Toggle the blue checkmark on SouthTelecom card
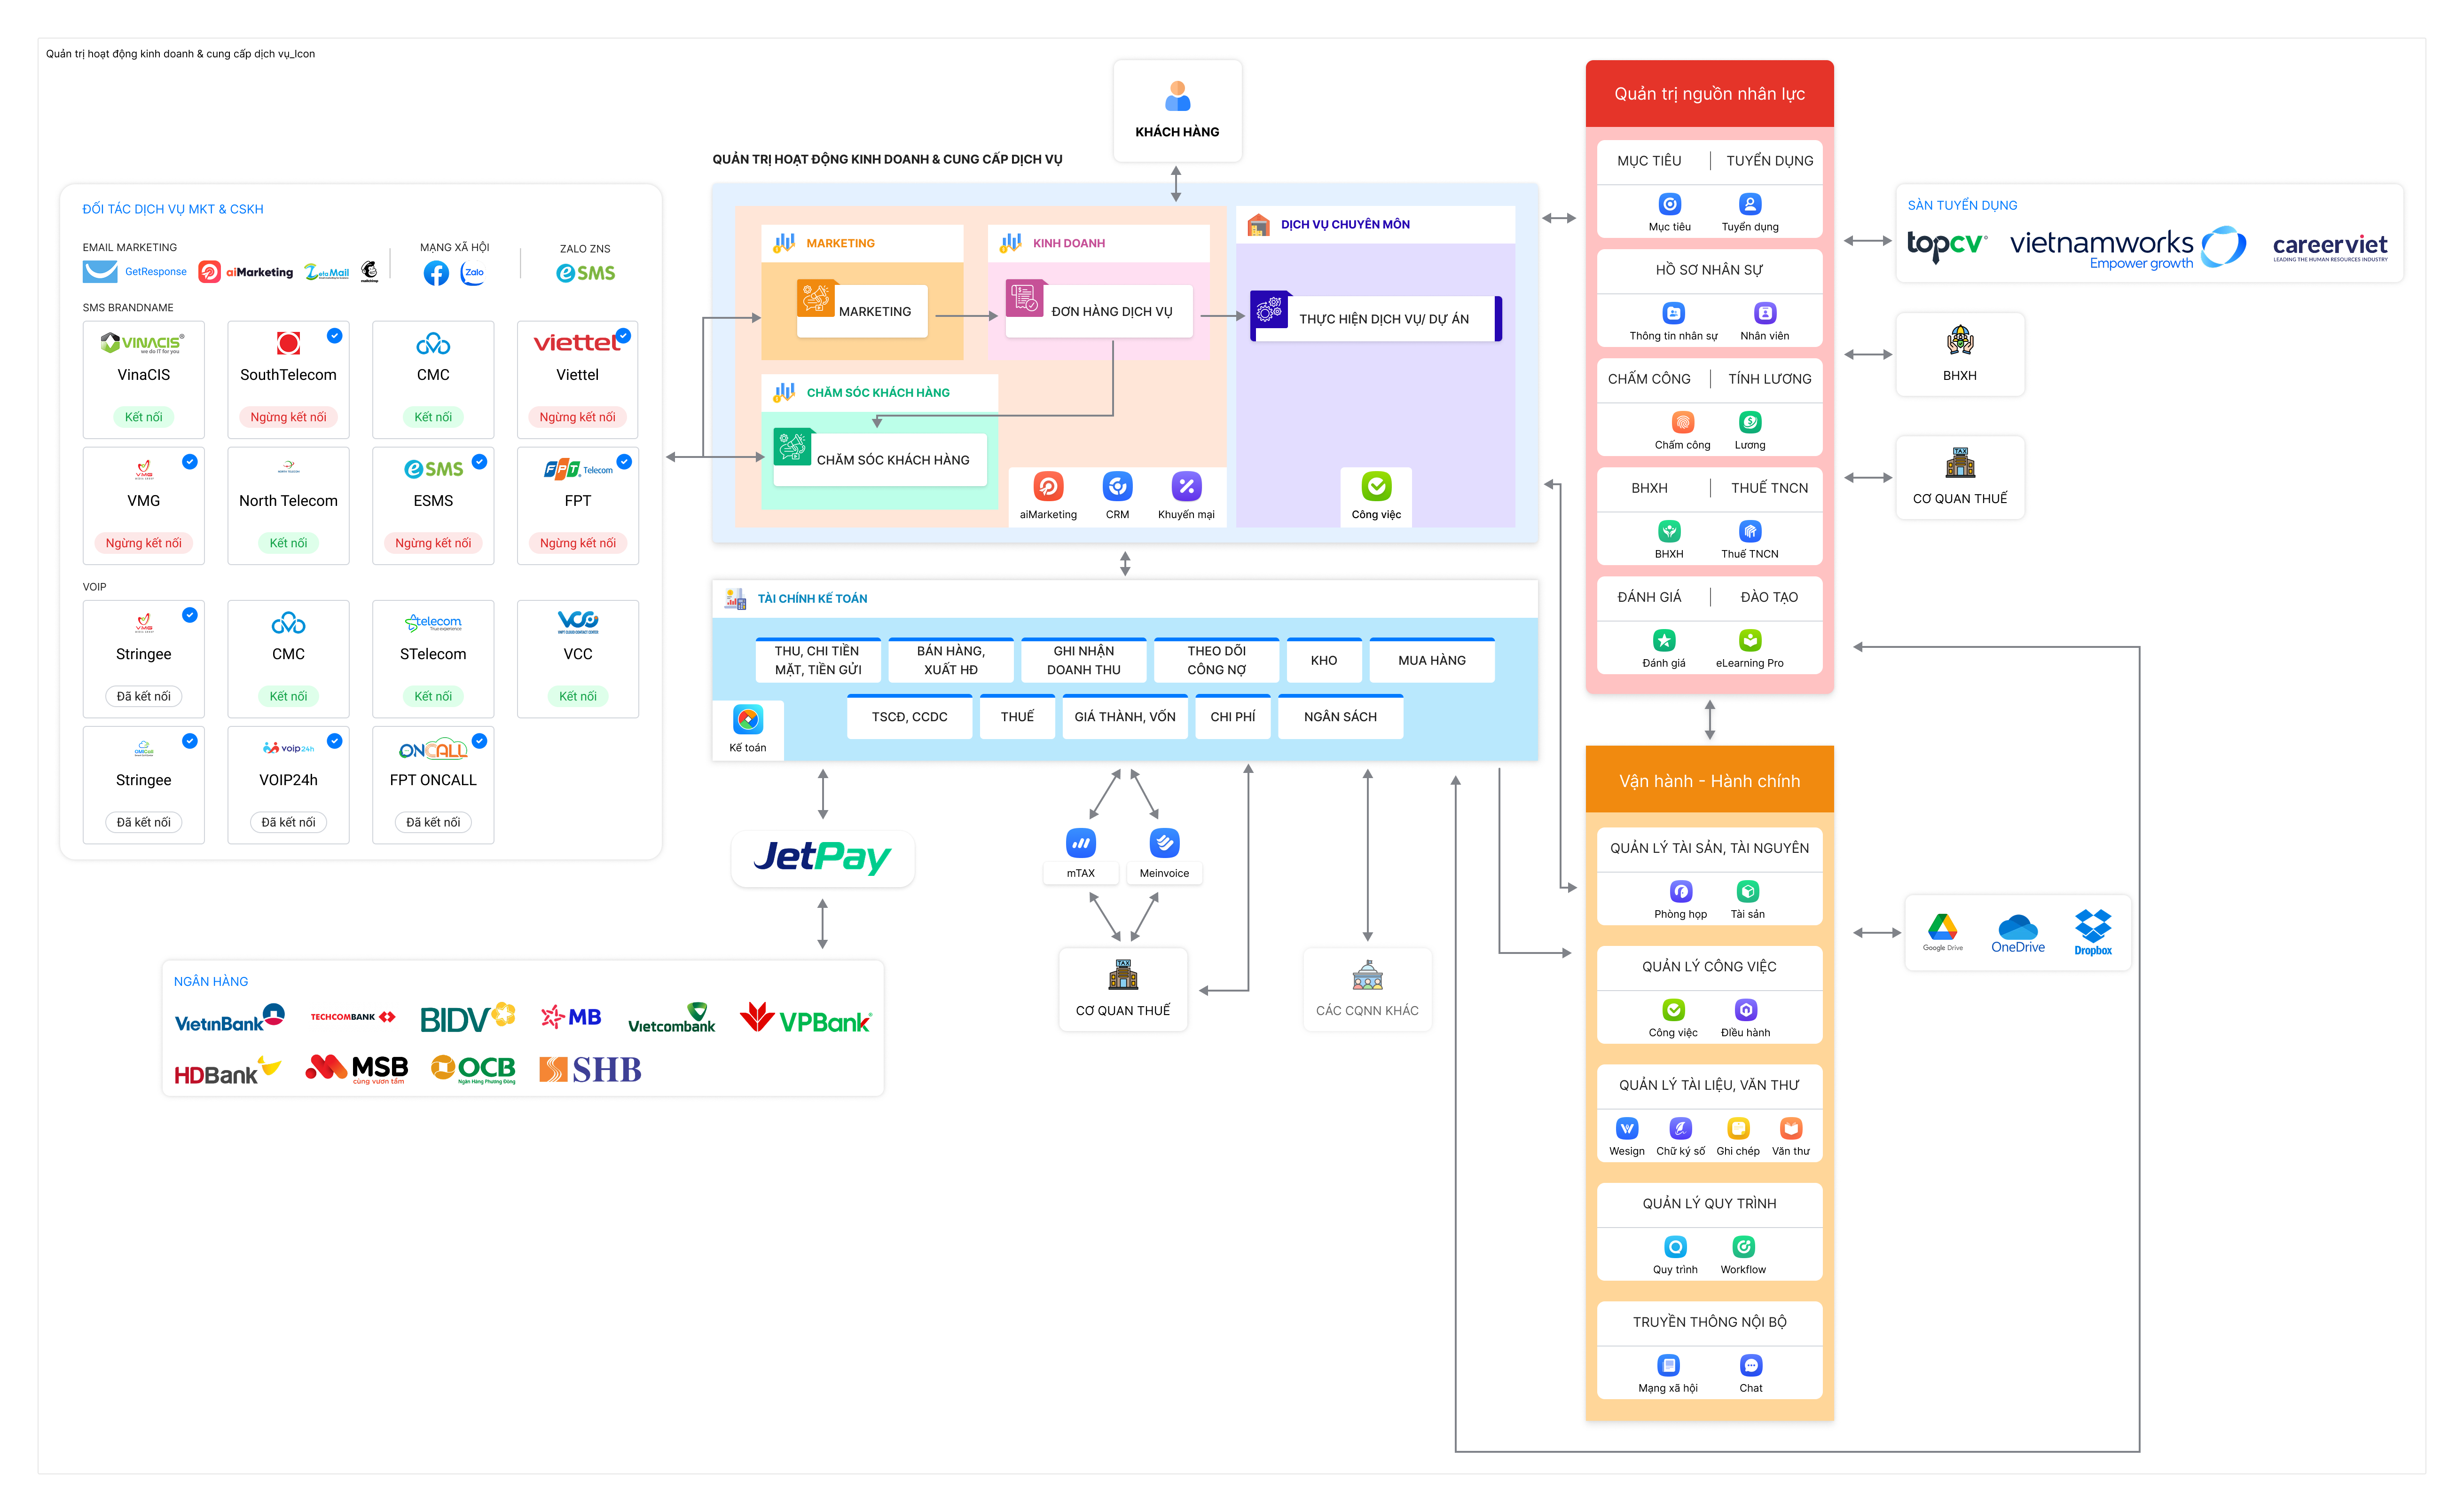This screenshot has height=1512, width=2464. click(334, 336)
